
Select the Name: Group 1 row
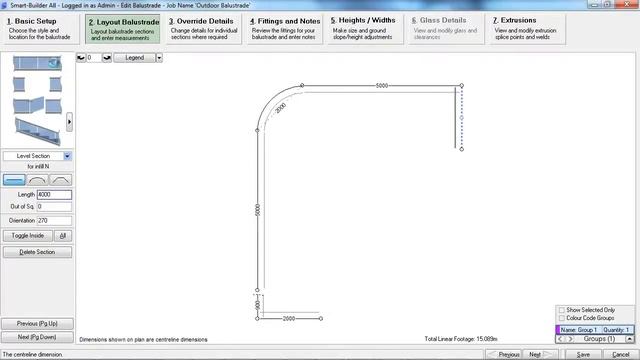click(x=595, y=330)
